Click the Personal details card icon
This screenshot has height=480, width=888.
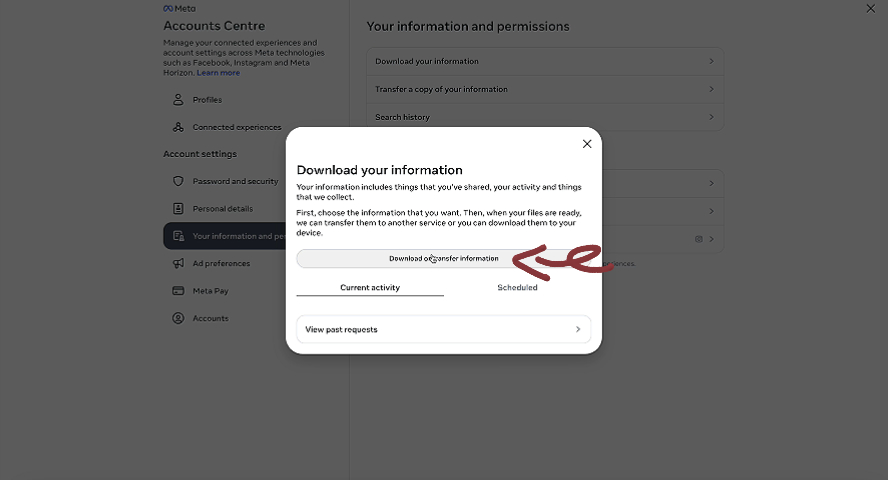[x=178, y=208]
